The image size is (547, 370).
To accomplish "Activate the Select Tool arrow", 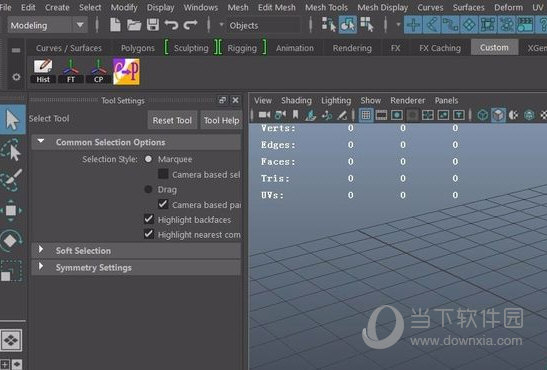I will [x=13, y=120].
